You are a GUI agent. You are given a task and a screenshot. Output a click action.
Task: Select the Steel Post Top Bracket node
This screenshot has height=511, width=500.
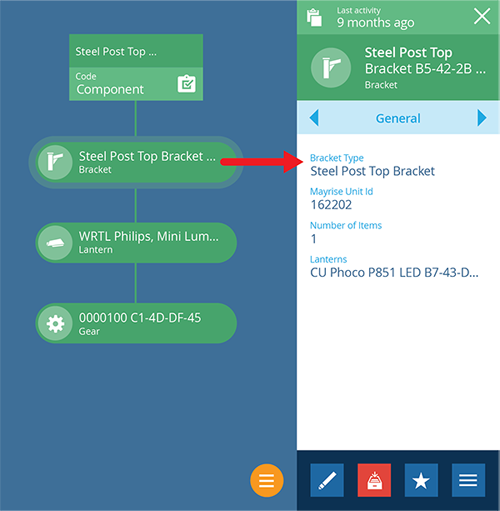pyautogui.click(x=136, y=162)
